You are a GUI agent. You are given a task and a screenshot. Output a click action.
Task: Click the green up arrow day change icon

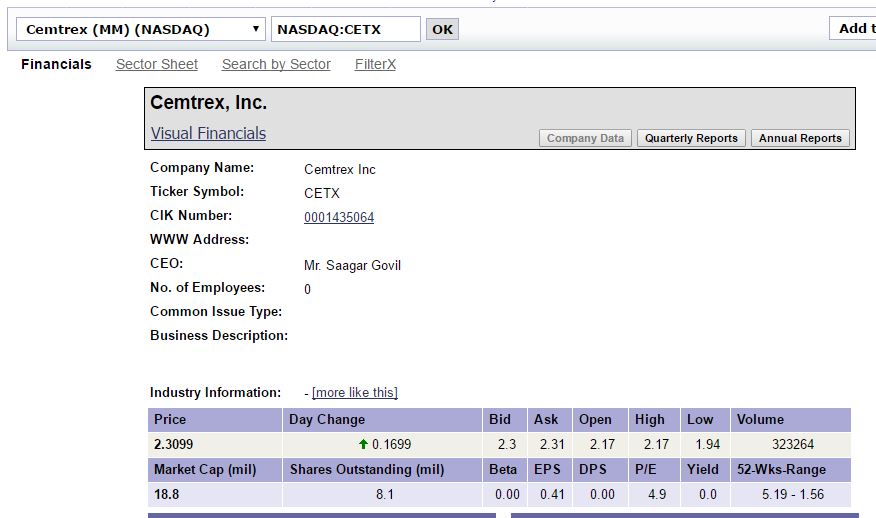(363, 444)
